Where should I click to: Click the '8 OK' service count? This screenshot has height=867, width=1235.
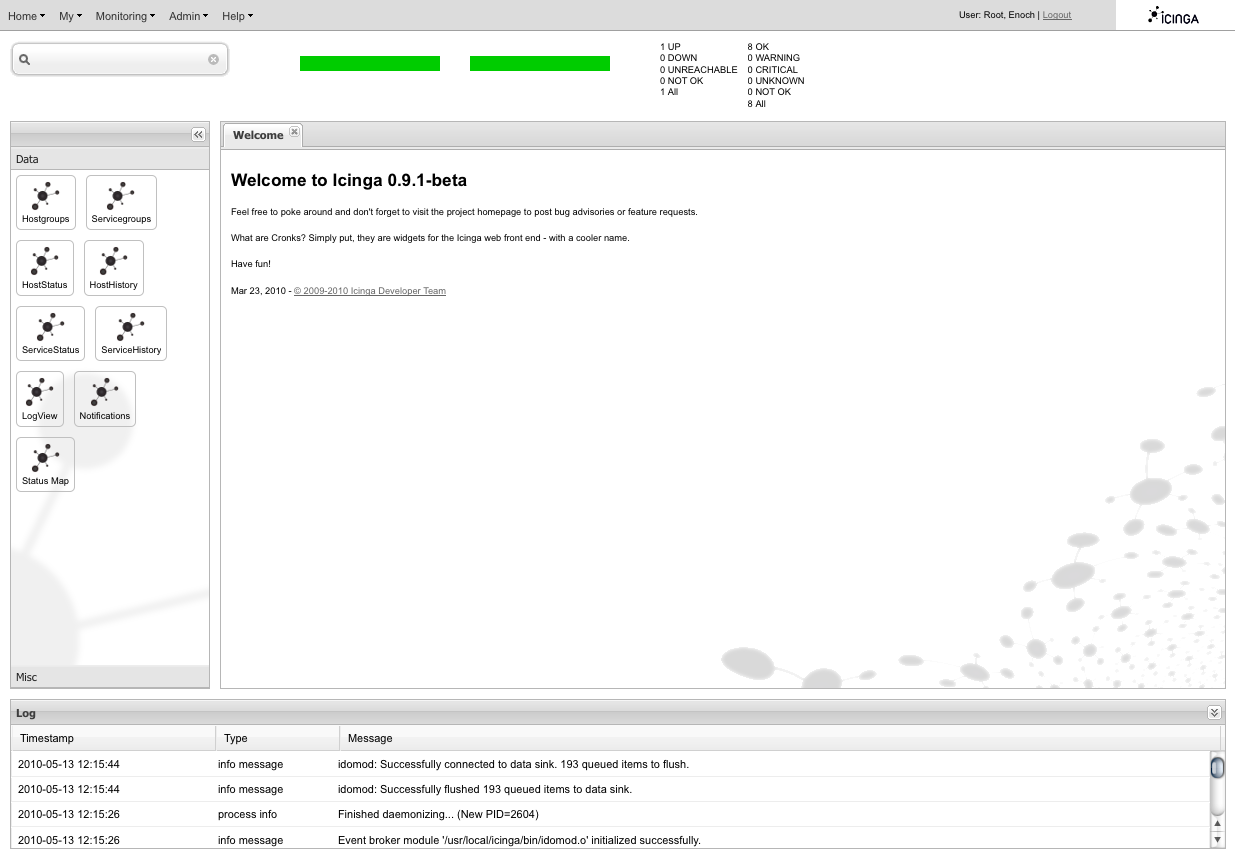point(758,47)
